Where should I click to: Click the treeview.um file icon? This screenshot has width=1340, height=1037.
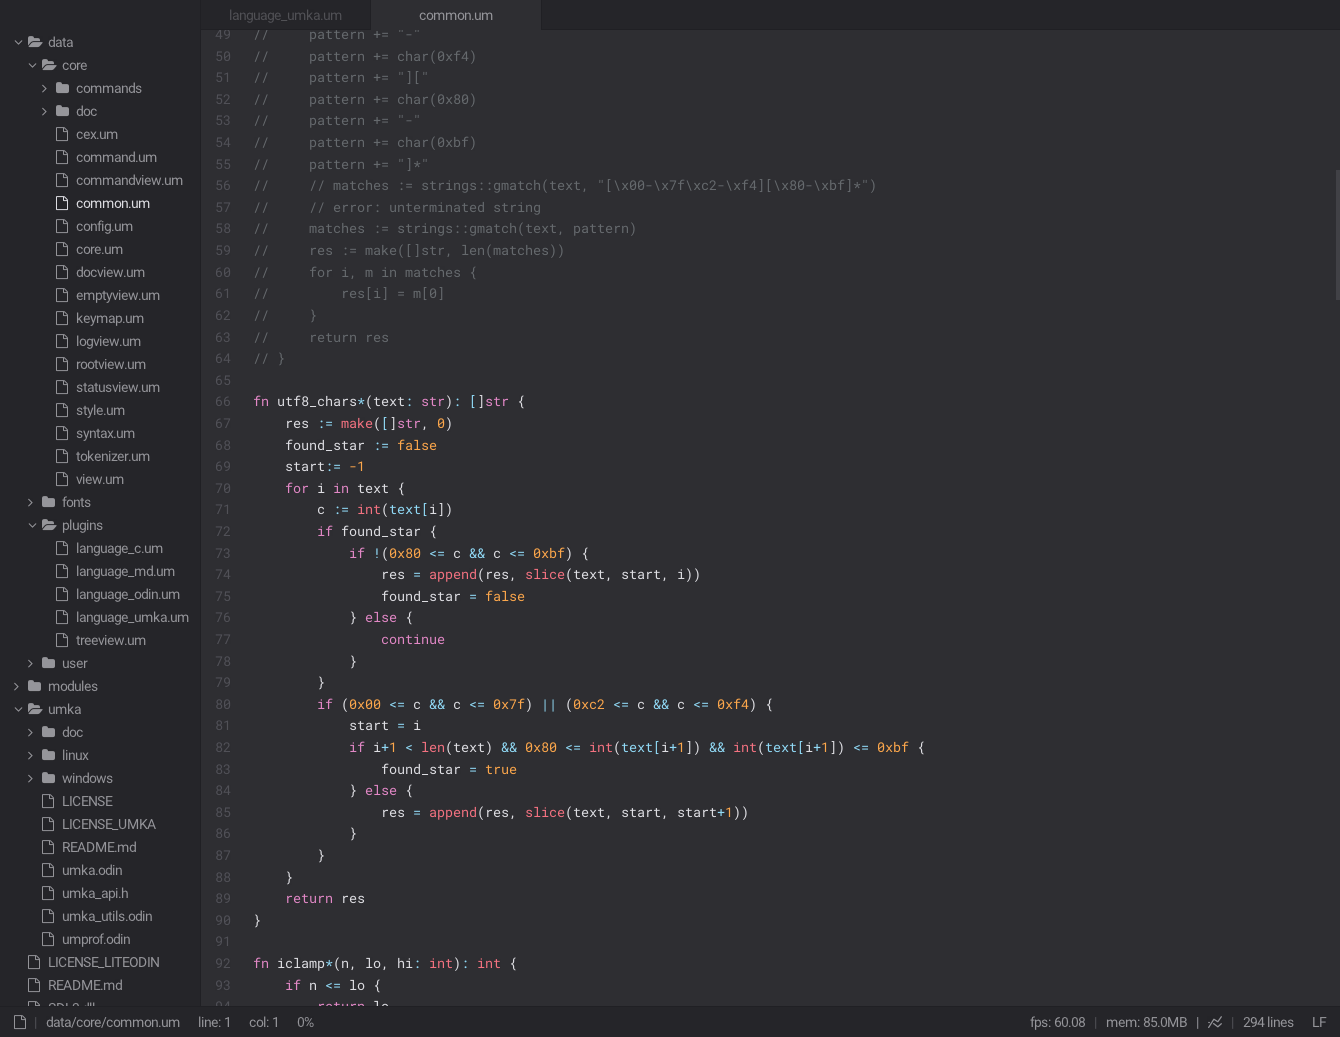tap(62, 640)
